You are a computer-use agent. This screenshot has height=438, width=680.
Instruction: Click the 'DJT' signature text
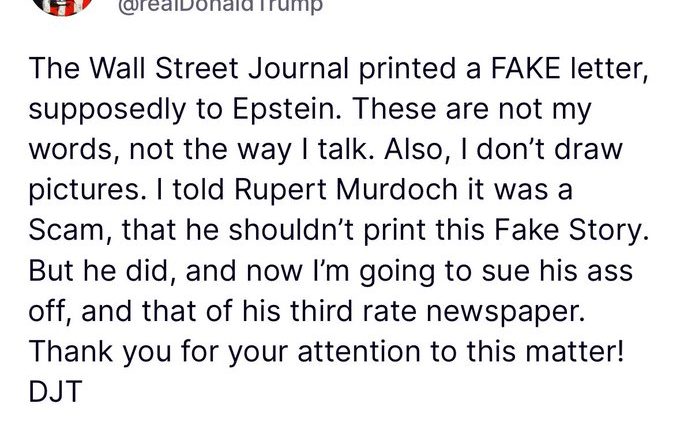click(x=56, y=392)
